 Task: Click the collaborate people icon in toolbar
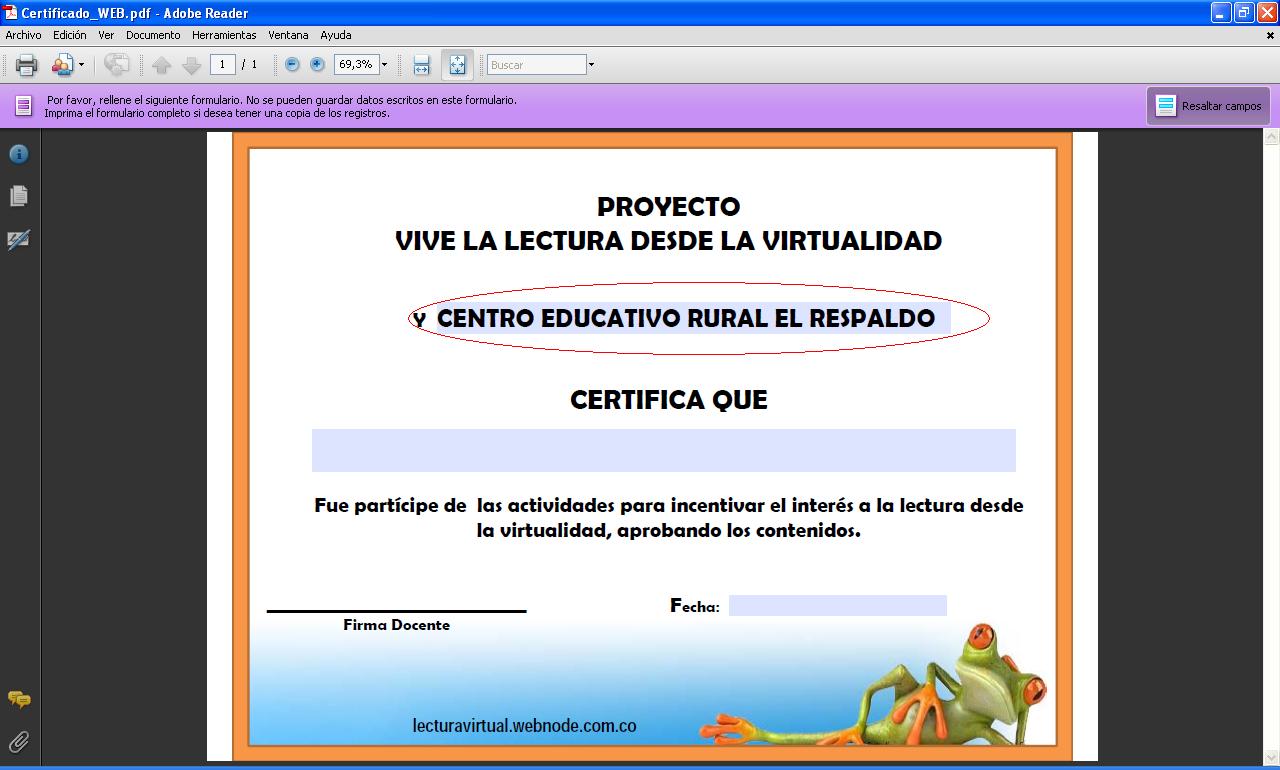point(62,65)
